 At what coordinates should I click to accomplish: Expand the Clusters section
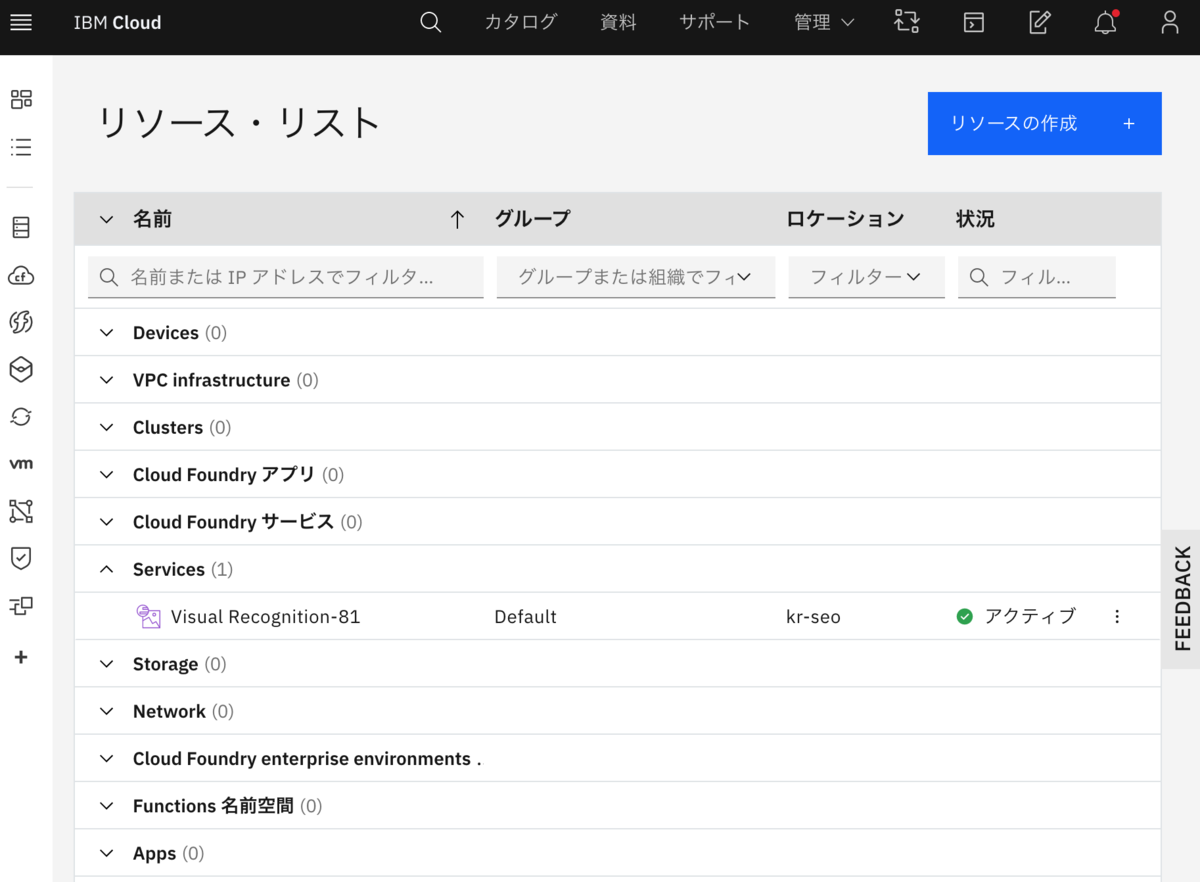pyautogui.click(x=107, y=427)
